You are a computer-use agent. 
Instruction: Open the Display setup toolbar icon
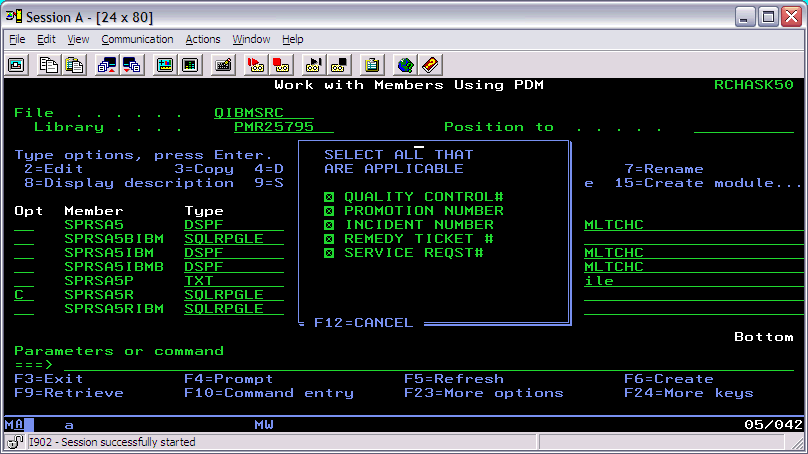pos(165,65)
